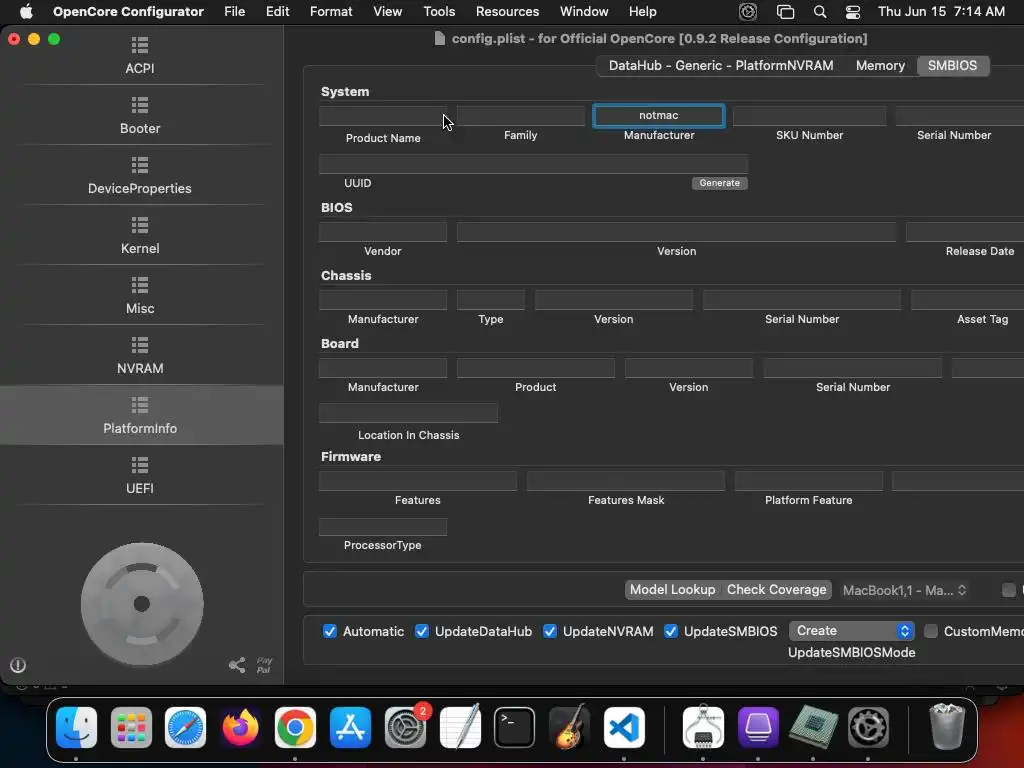Click the Chassis Type field
Screen dimensions: 1024x768
click(x=490, y=300)
